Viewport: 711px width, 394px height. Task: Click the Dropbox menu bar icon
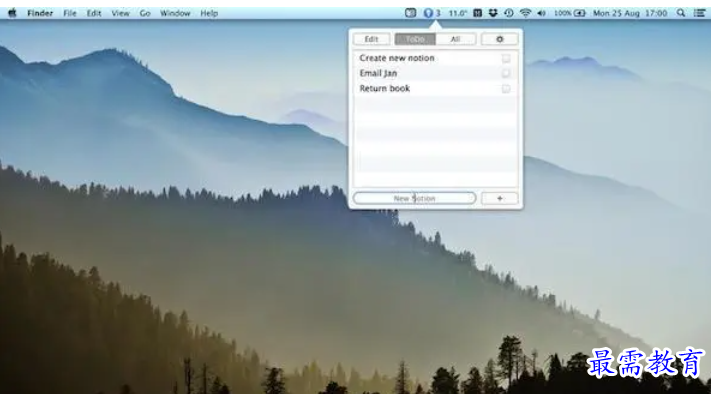[x=493, y=13]
